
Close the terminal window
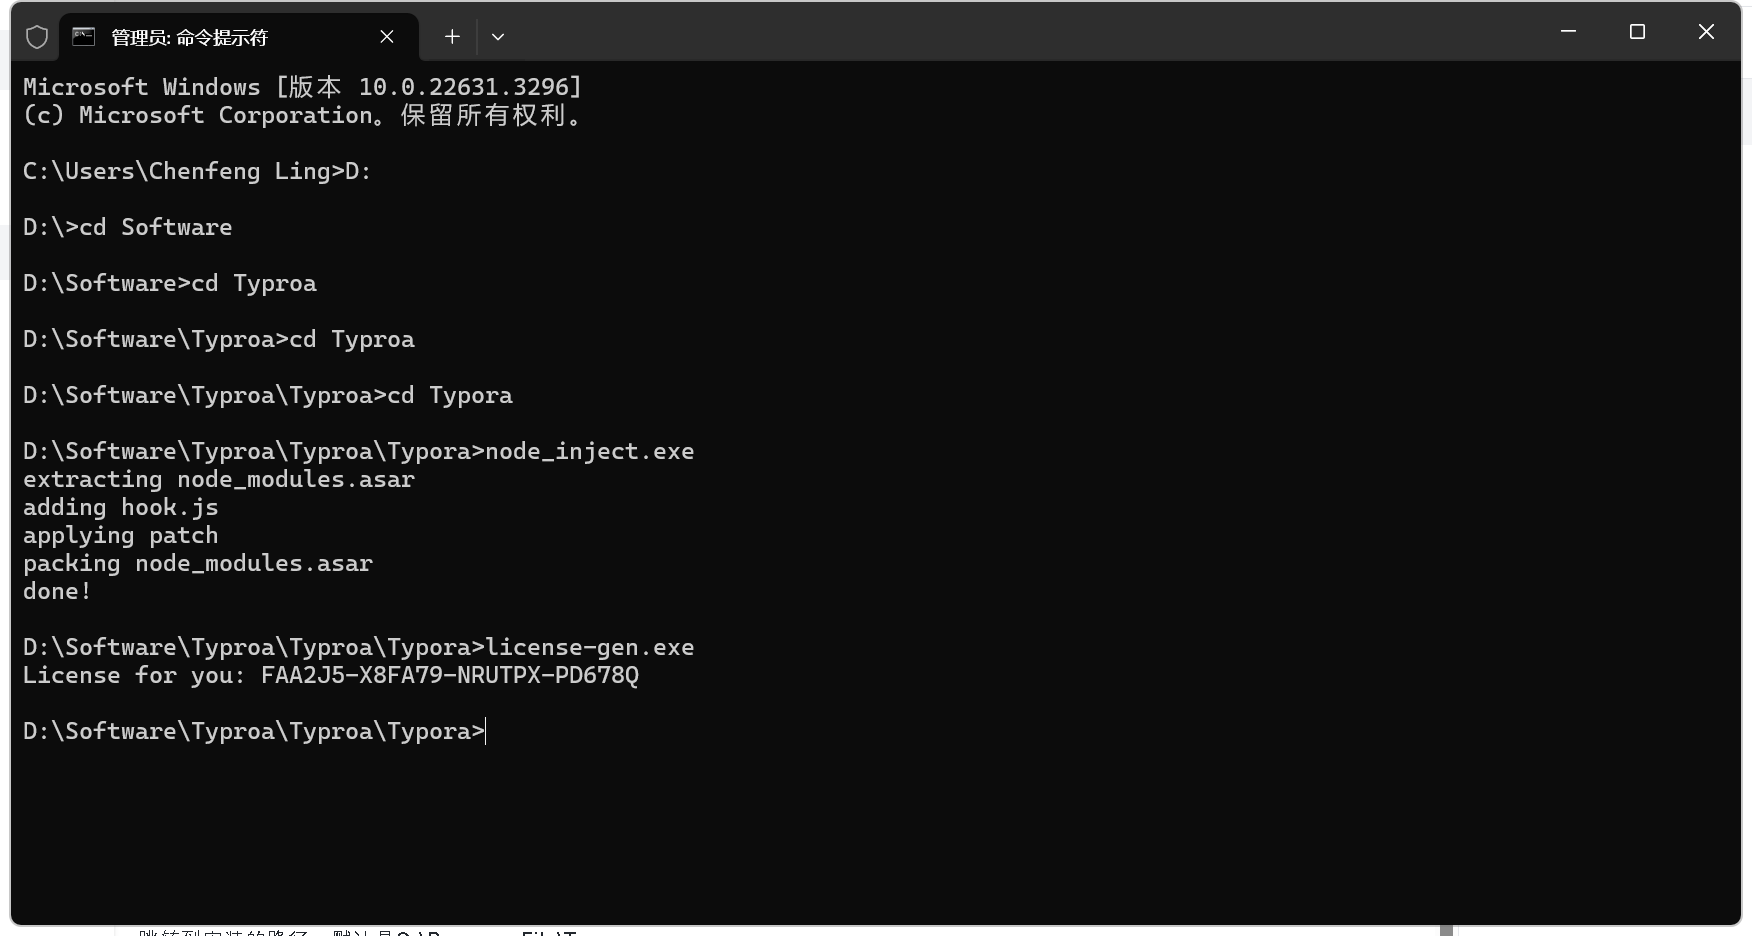click(1706, 32)
